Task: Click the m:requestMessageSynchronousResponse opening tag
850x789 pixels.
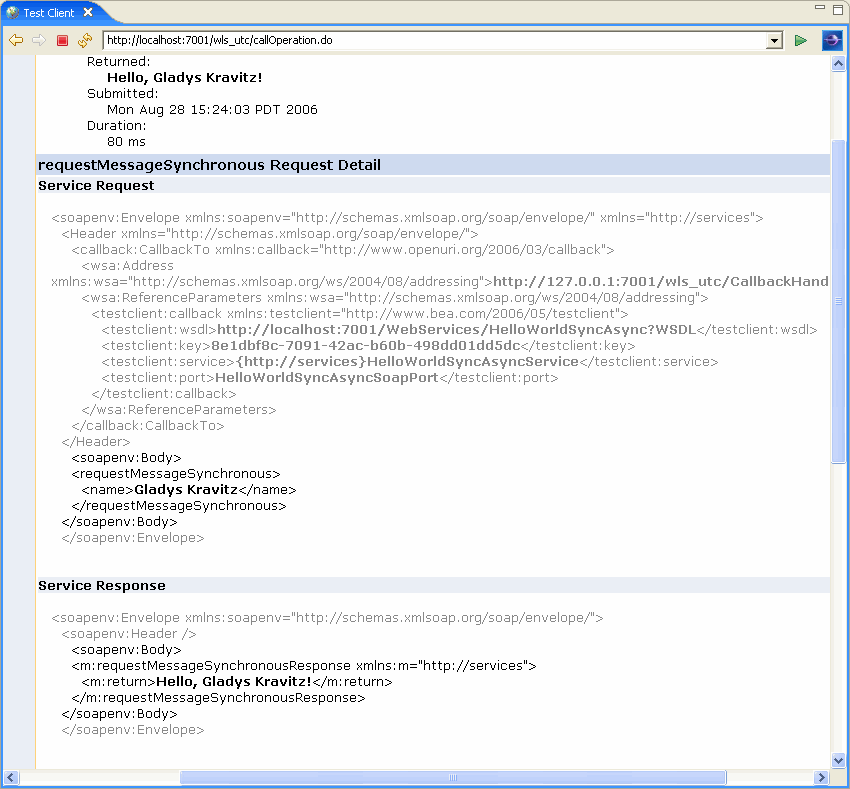Action: (x=304, y=666)
